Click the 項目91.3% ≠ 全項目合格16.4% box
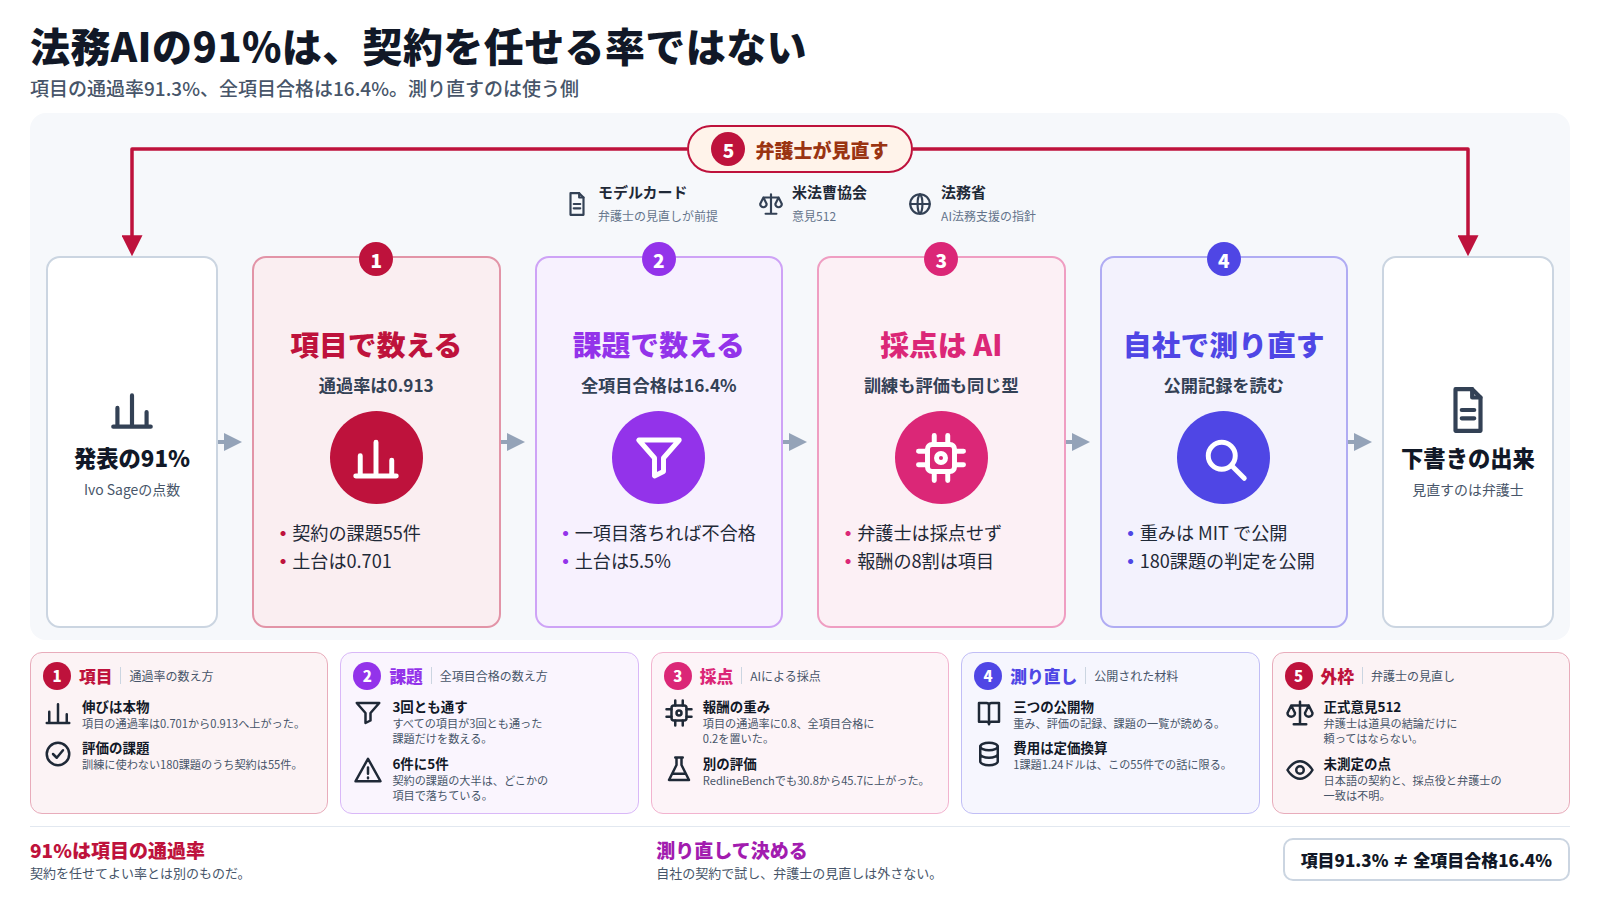 (x=1426, y=860)
